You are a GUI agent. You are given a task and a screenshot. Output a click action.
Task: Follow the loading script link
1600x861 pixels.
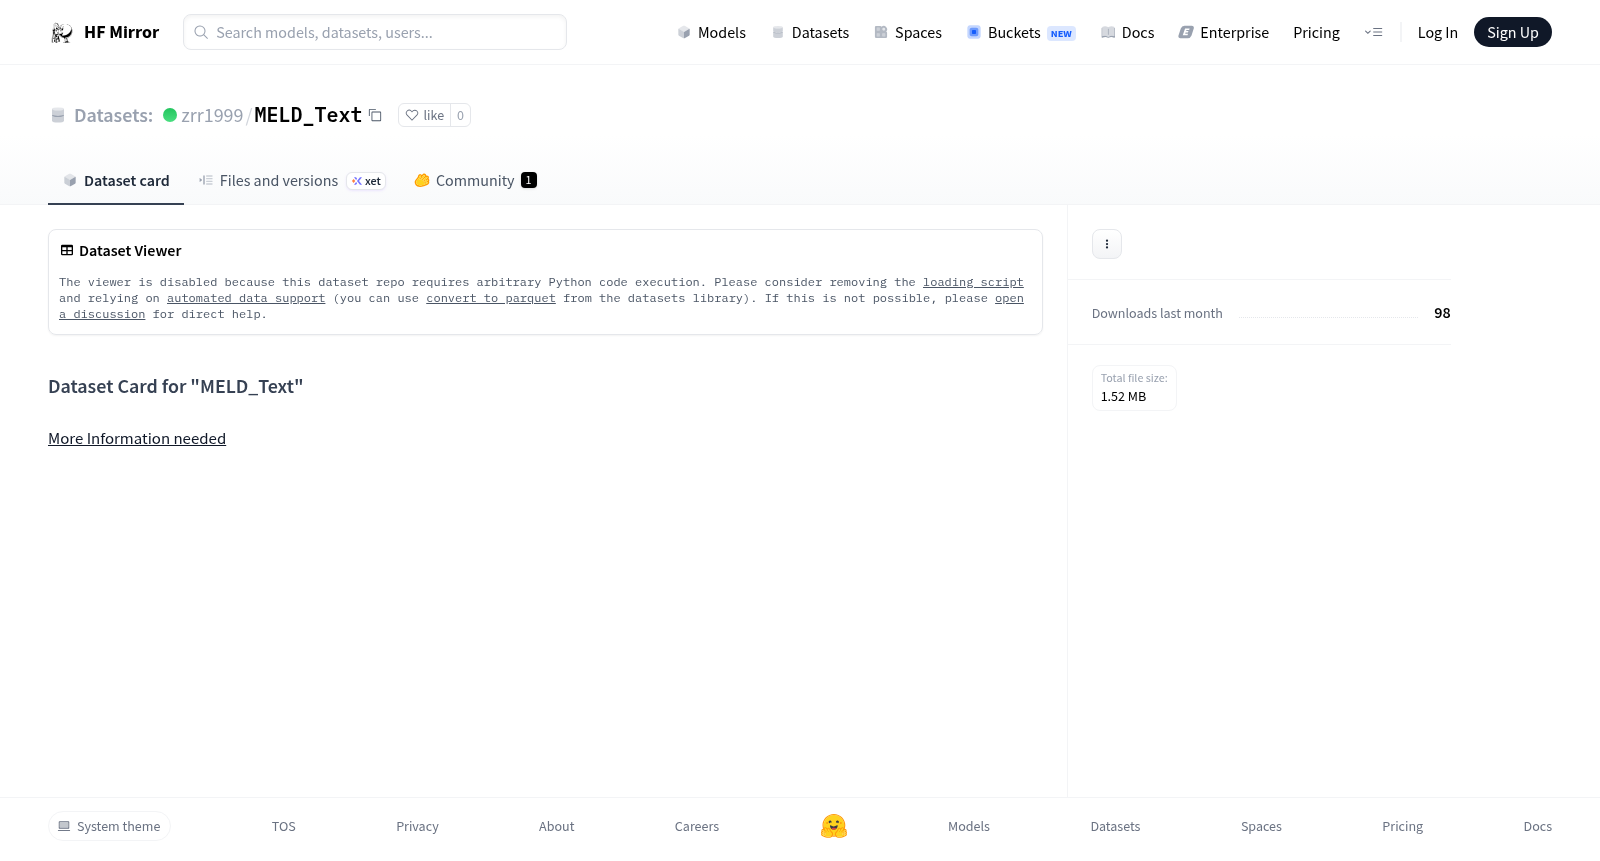coord(973,282)
